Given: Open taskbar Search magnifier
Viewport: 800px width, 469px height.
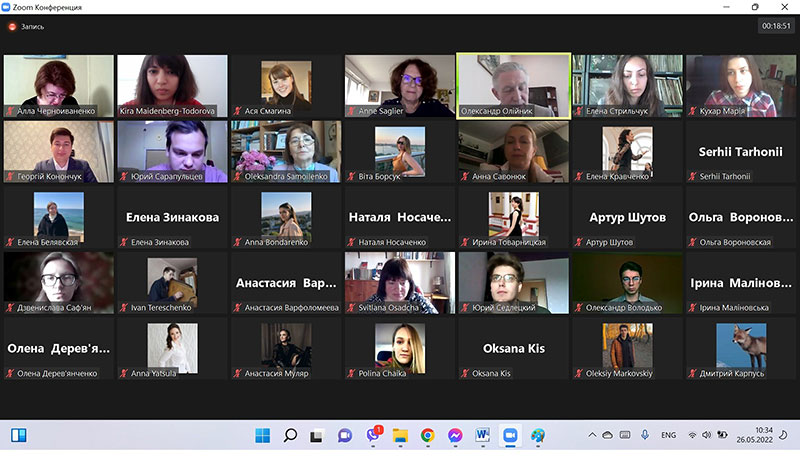Looking at the screenshot, I should tap(290, 435).
